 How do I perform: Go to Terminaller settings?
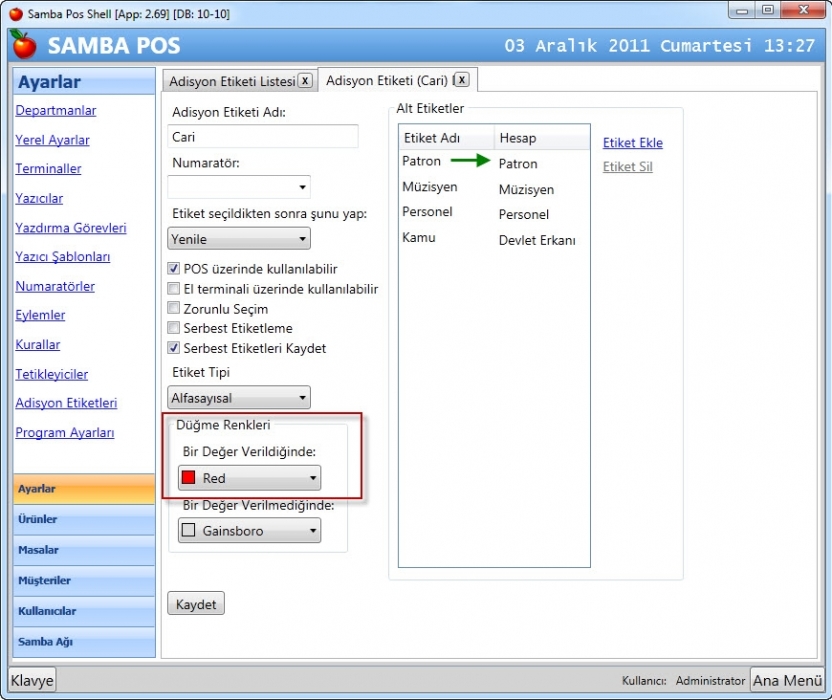tap(48, 169)
